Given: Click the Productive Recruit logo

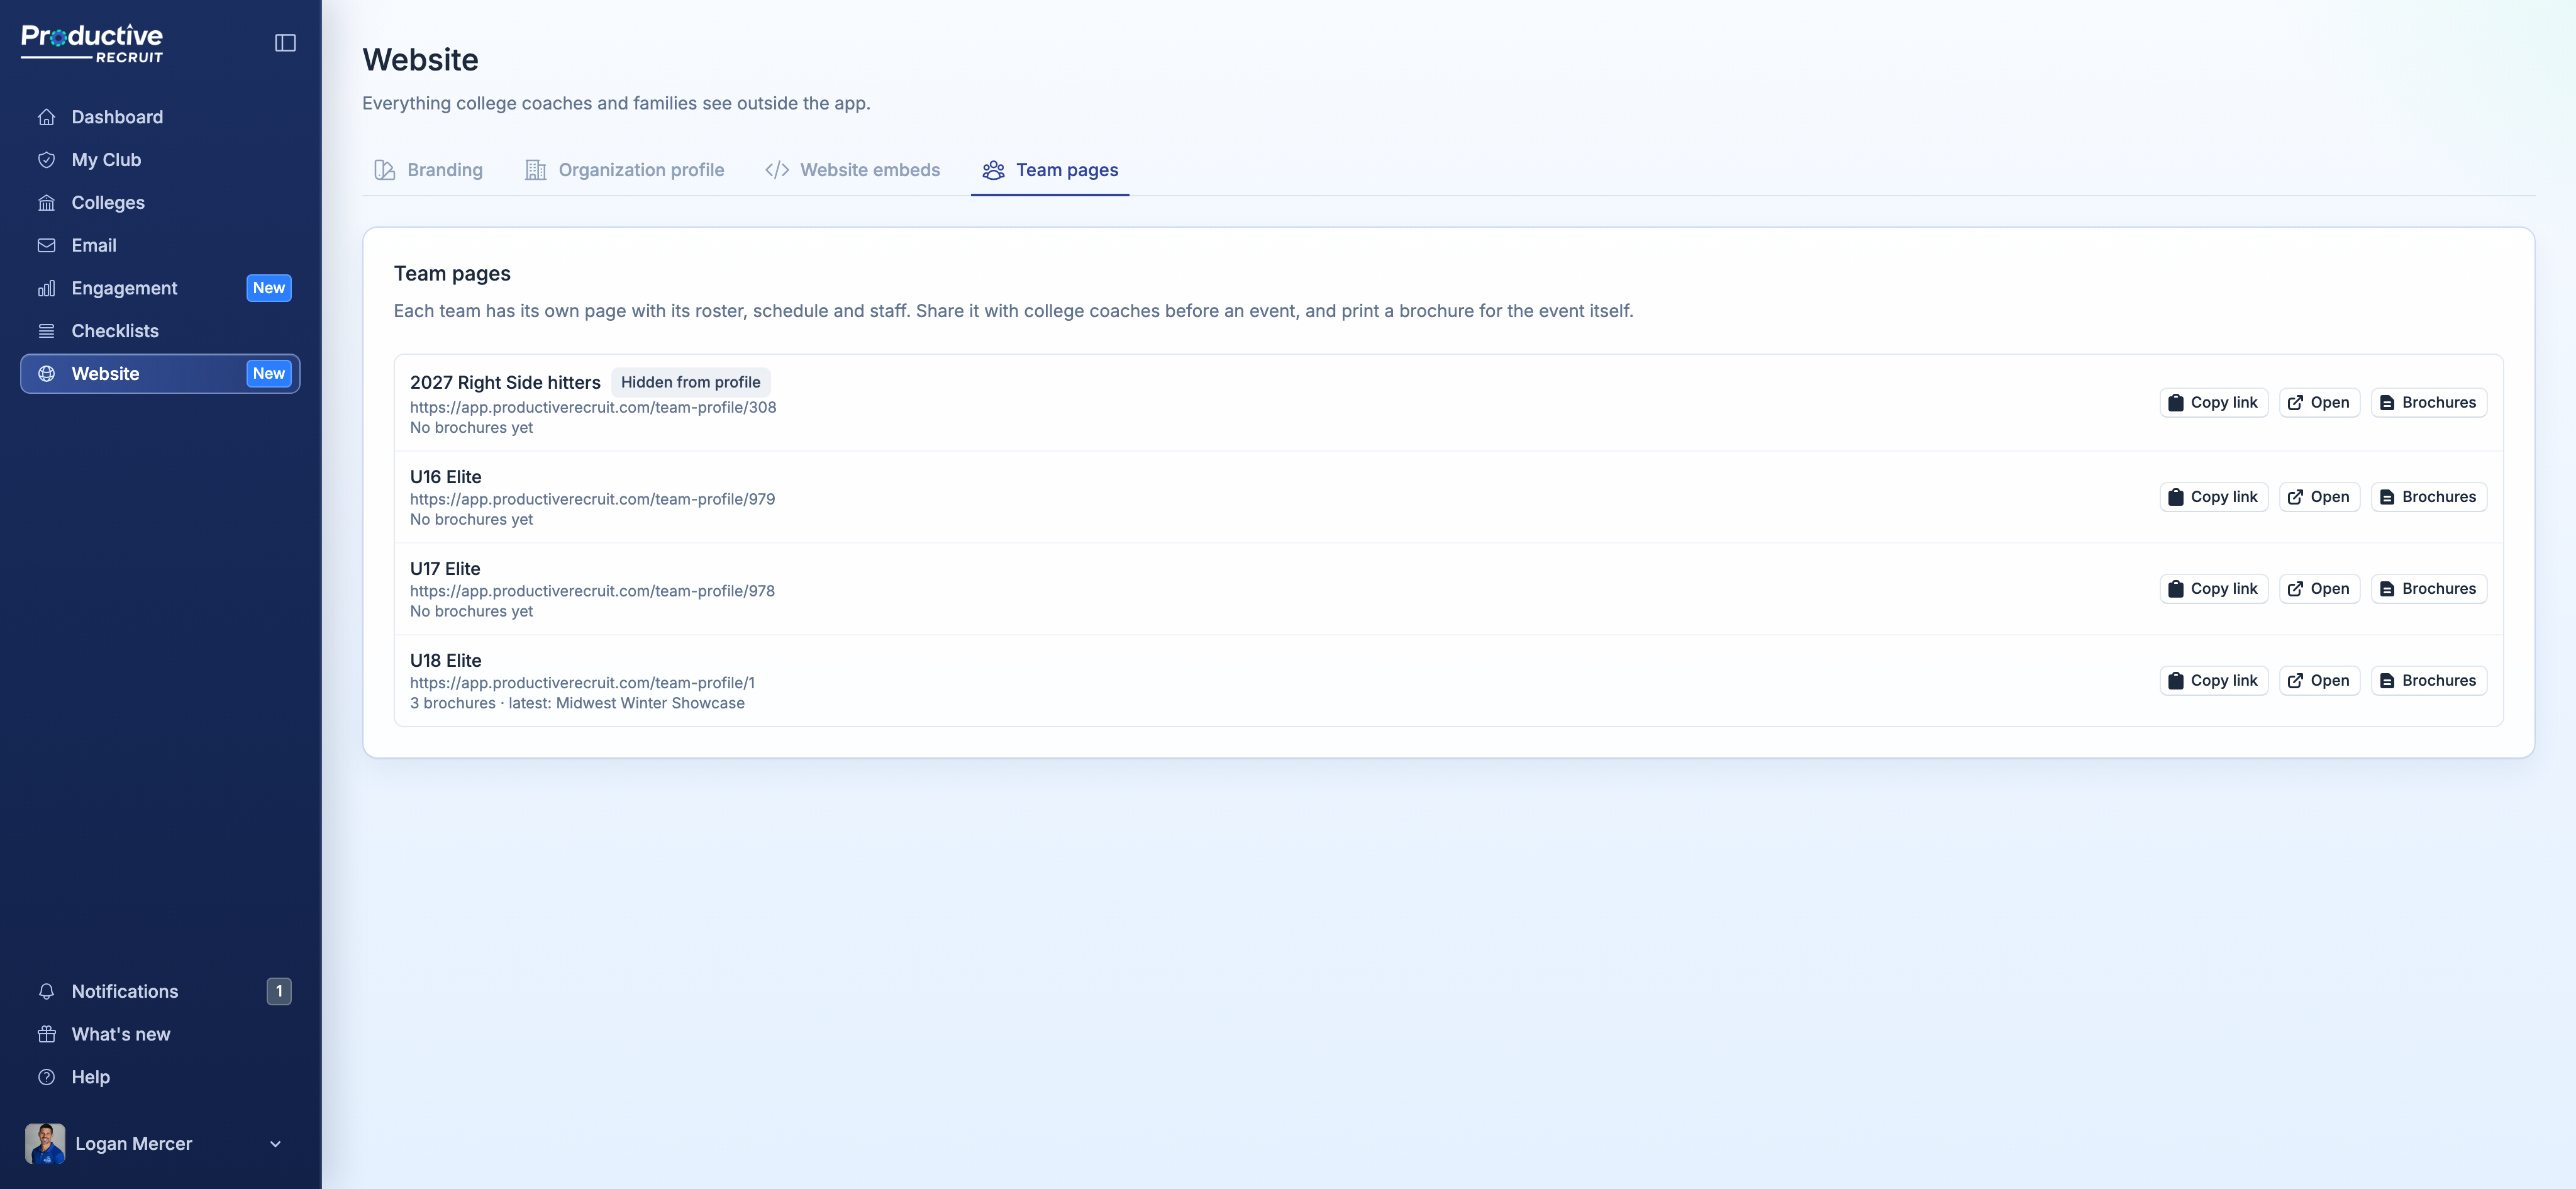Looking at the screenshot, I should (x=92, y=43).
